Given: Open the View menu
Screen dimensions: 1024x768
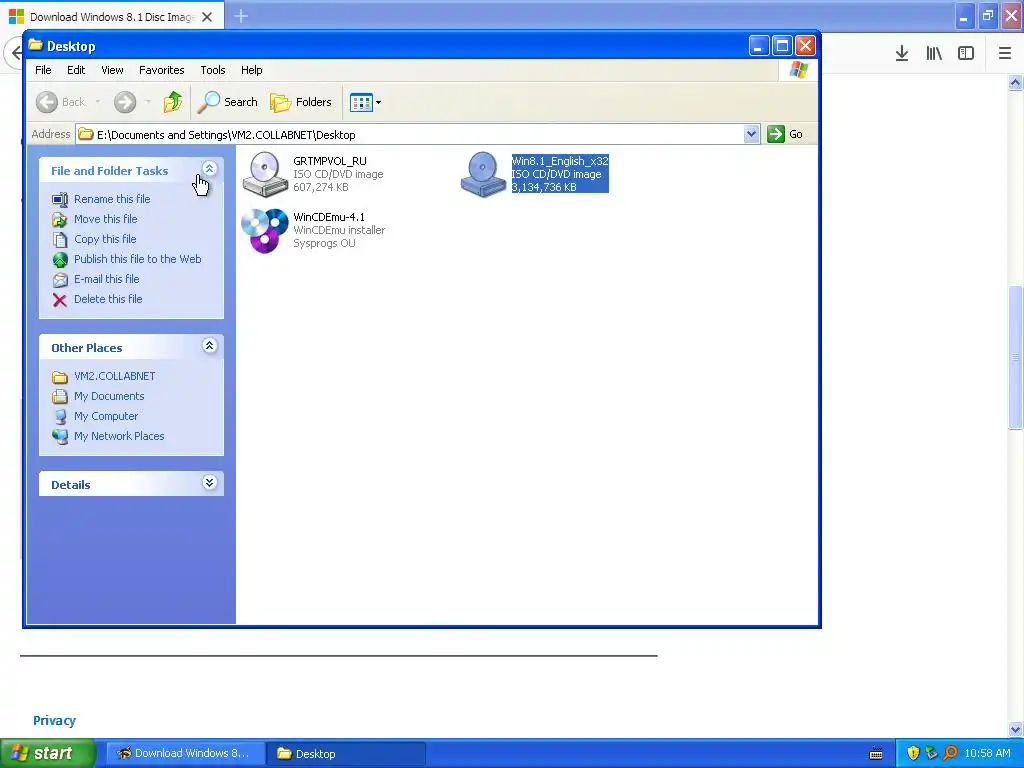Looking at the screenshot, I should (x=112, y=70).
